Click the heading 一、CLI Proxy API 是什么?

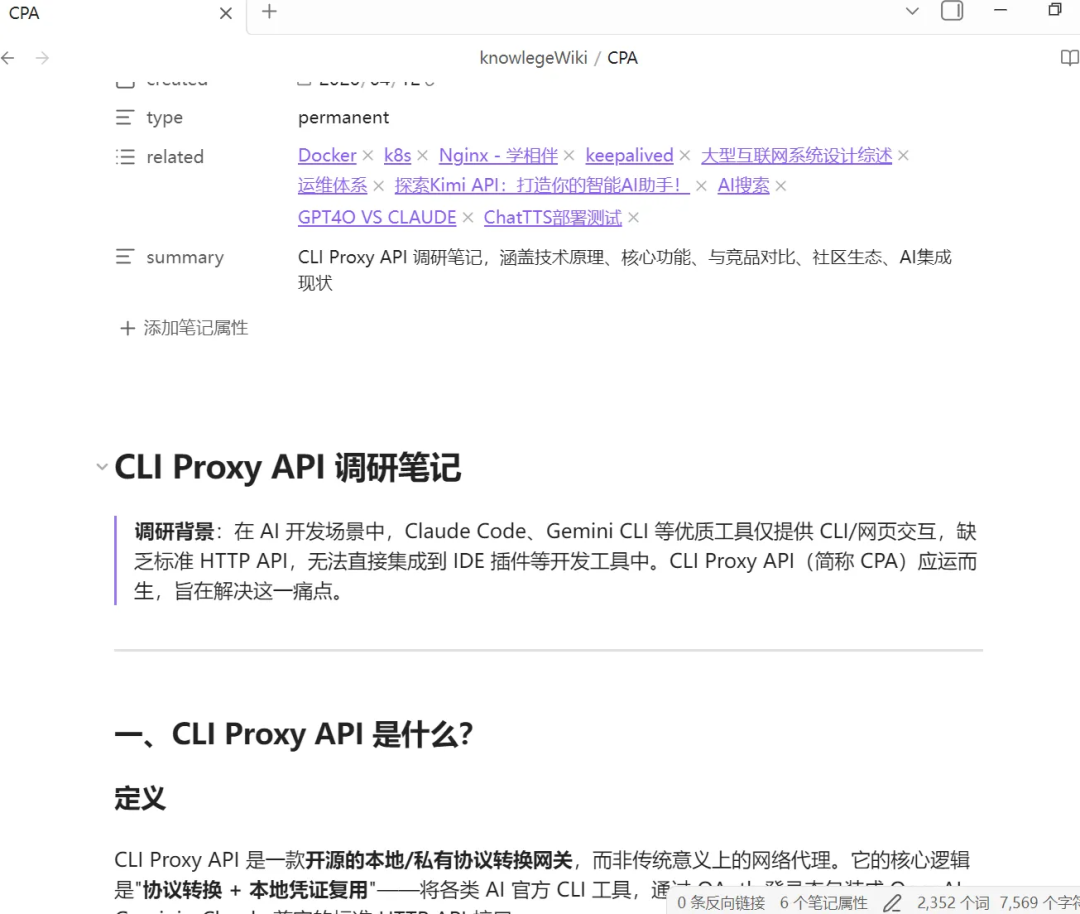(293, 734)
